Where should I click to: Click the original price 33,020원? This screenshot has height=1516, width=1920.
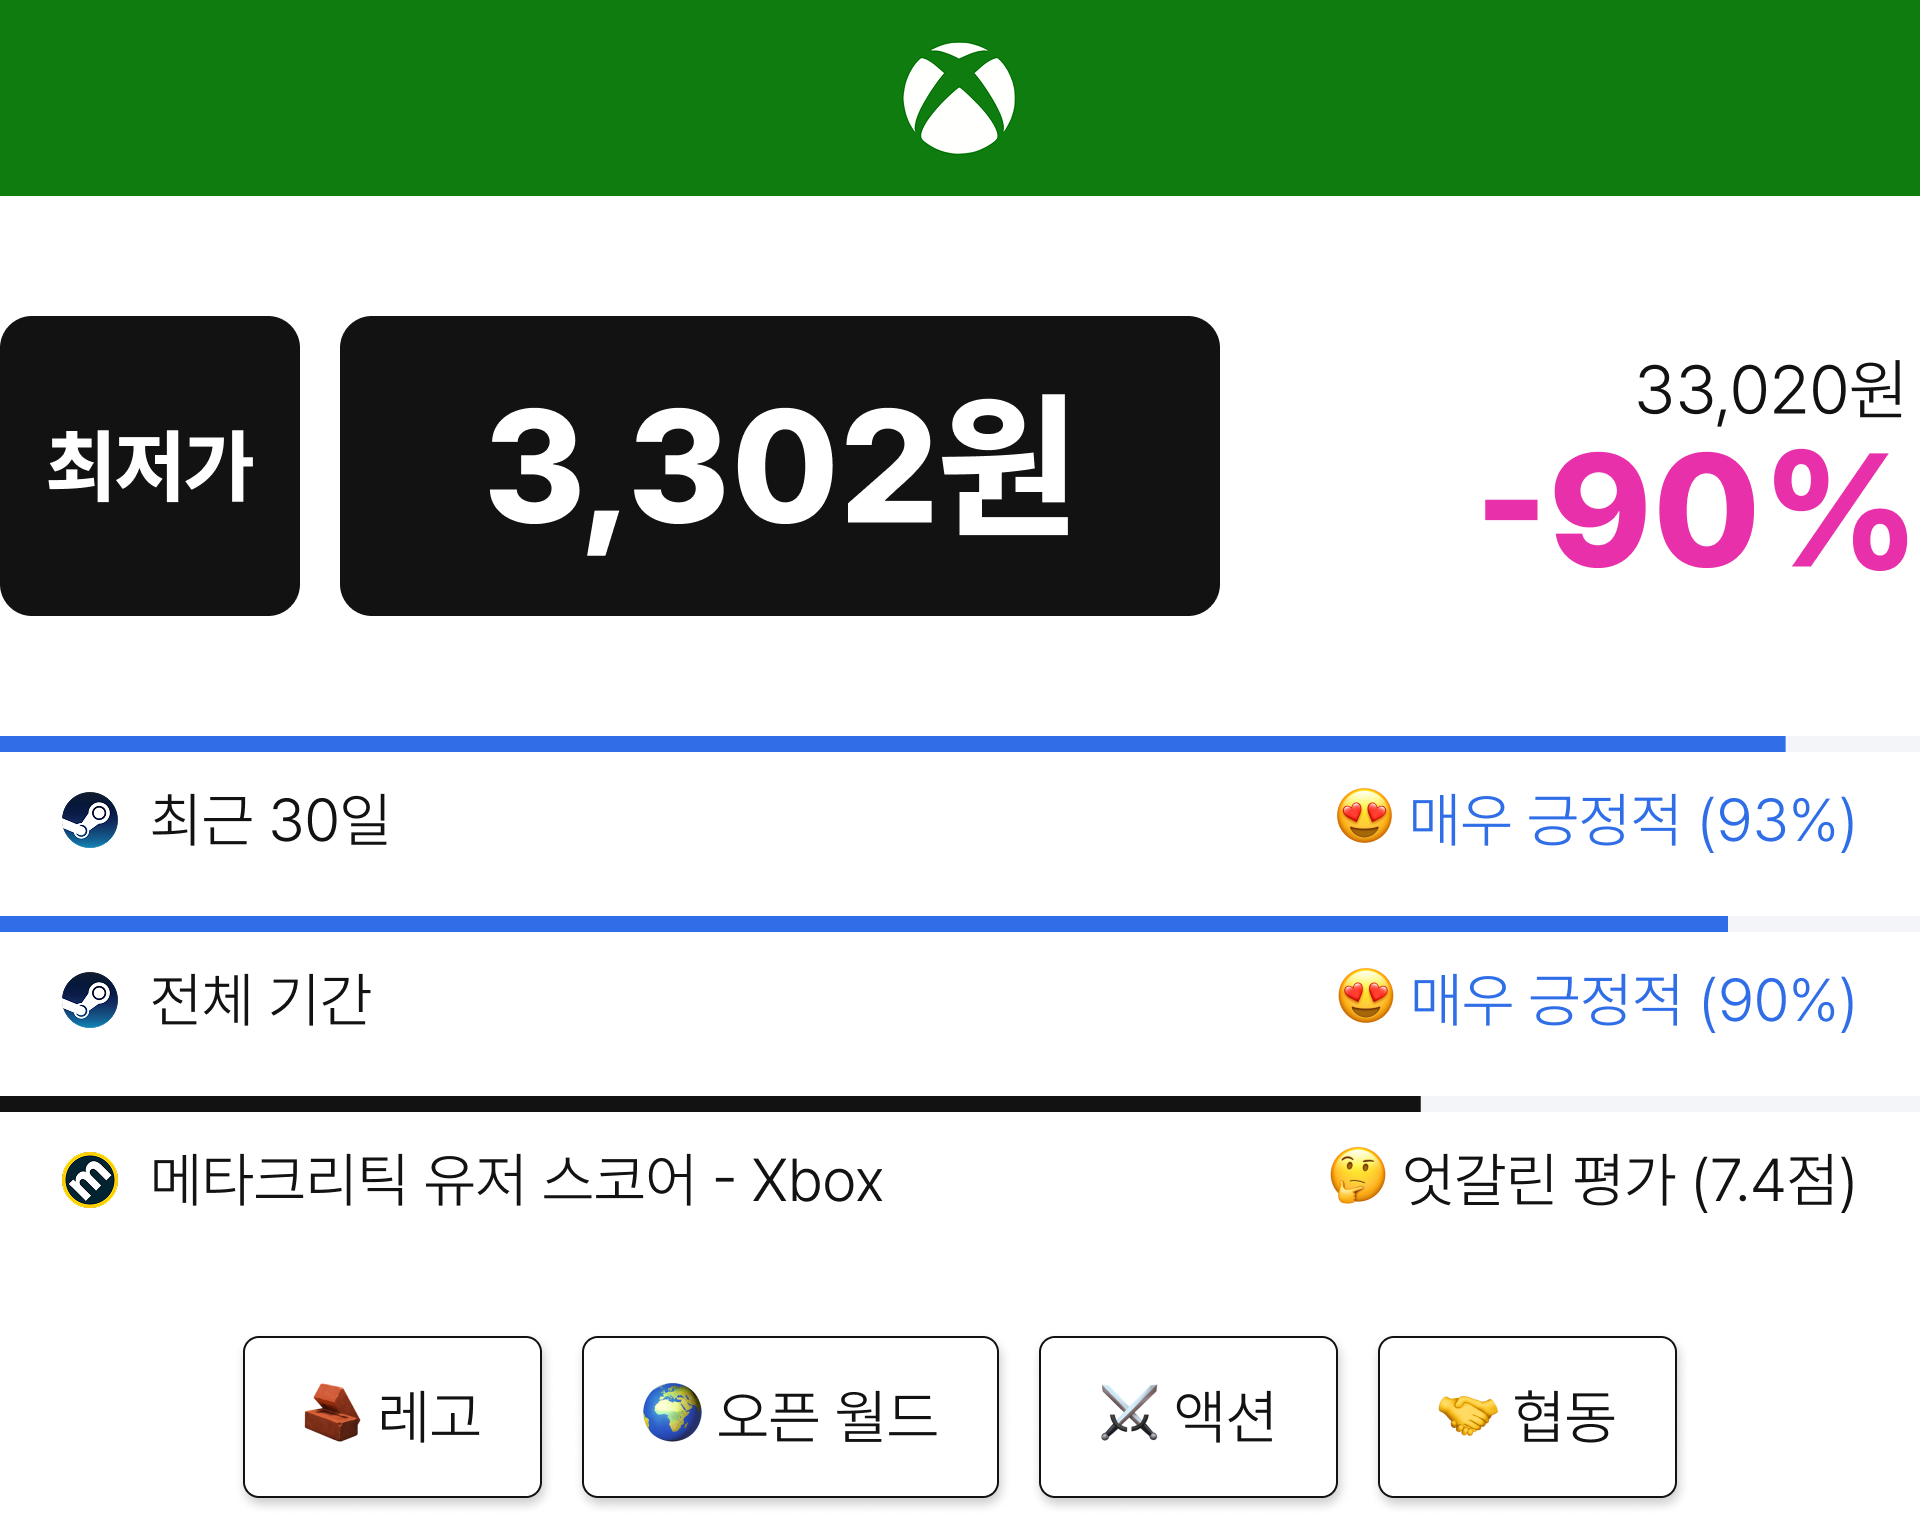pos(1770,390)
